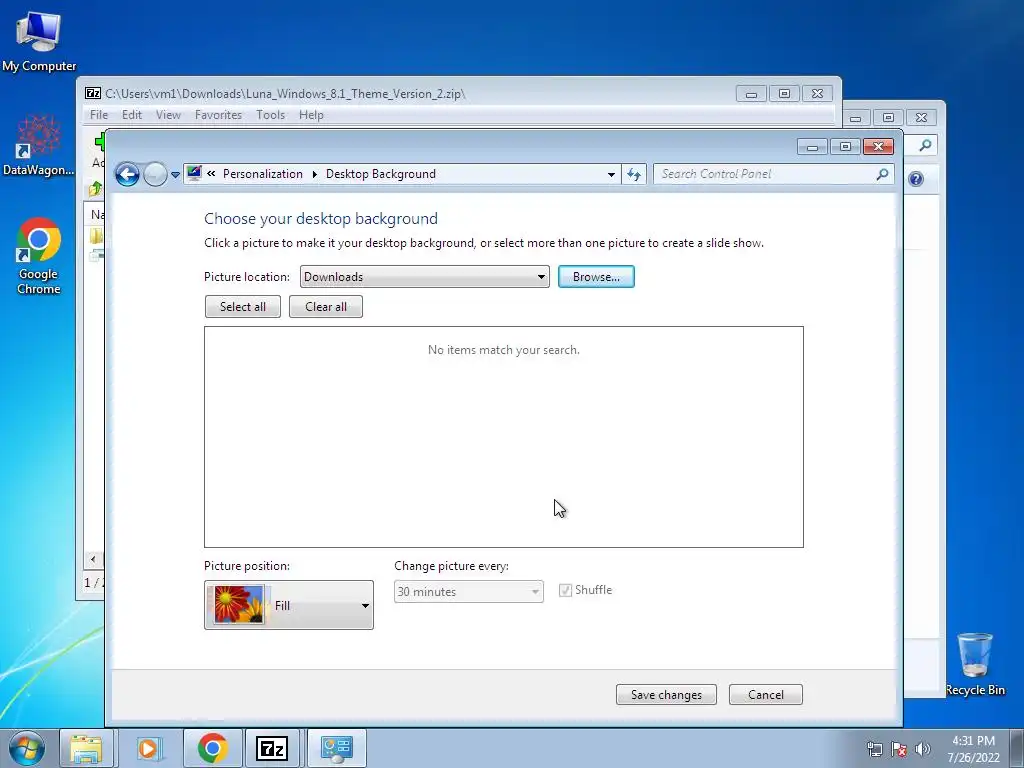Select the DataWagon desktop shortcut

click(x=39, y=146)
